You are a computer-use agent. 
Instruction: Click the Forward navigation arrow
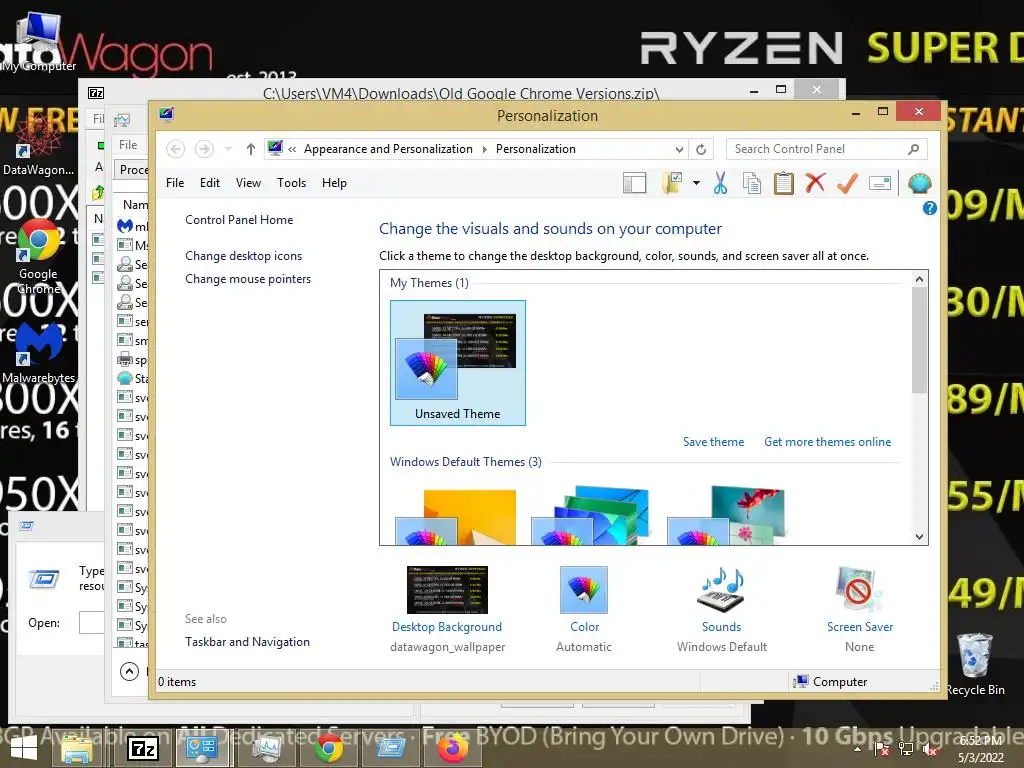(x=204, y=149)
